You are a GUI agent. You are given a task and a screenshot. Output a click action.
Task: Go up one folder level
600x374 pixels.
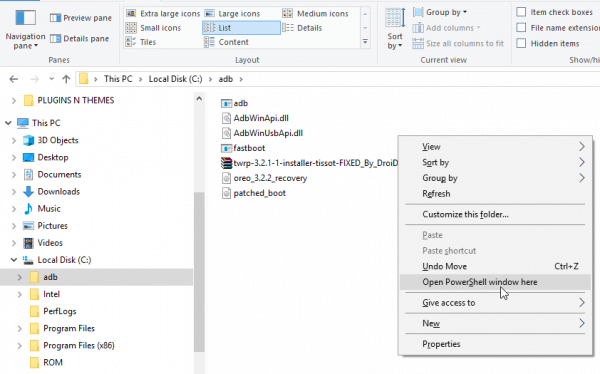[x=66, y=79]
